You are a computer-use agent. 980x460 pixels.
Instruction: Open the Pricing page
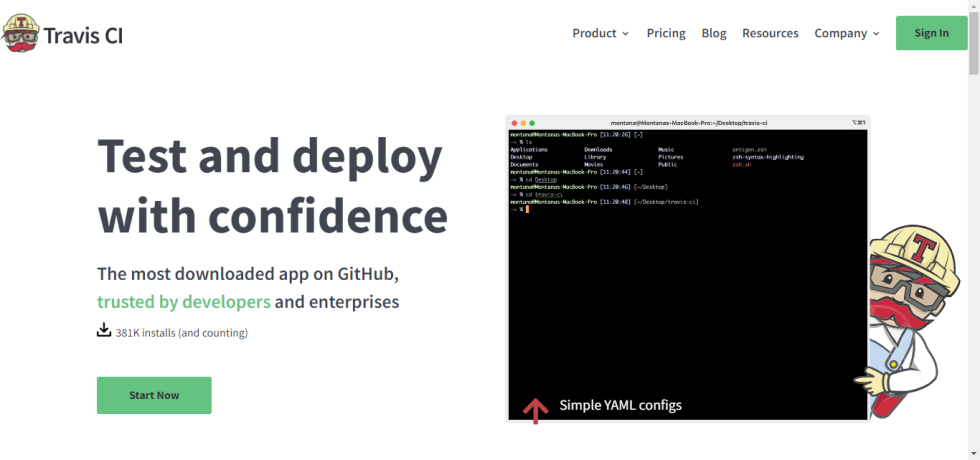pos(666,33)
